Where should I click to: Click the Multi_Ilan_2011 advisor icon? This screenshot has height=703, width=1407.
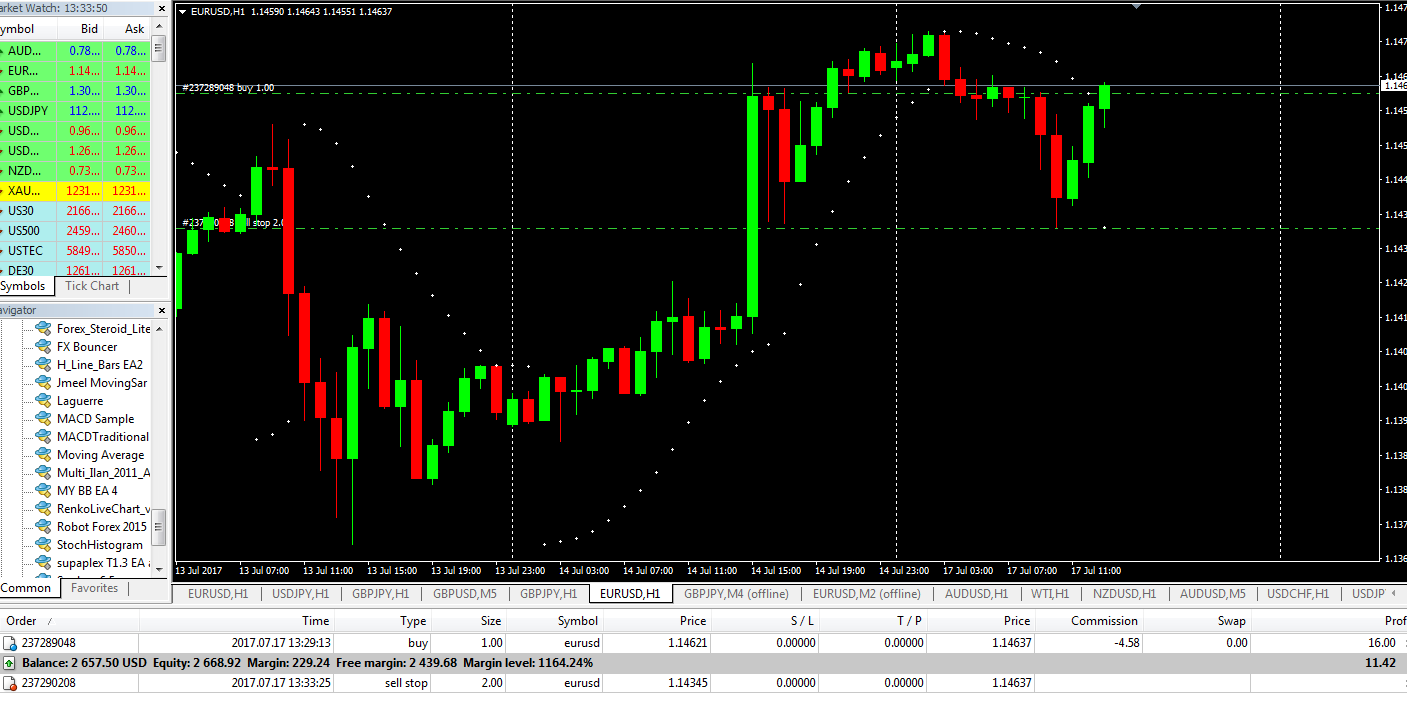coord(43,472)
